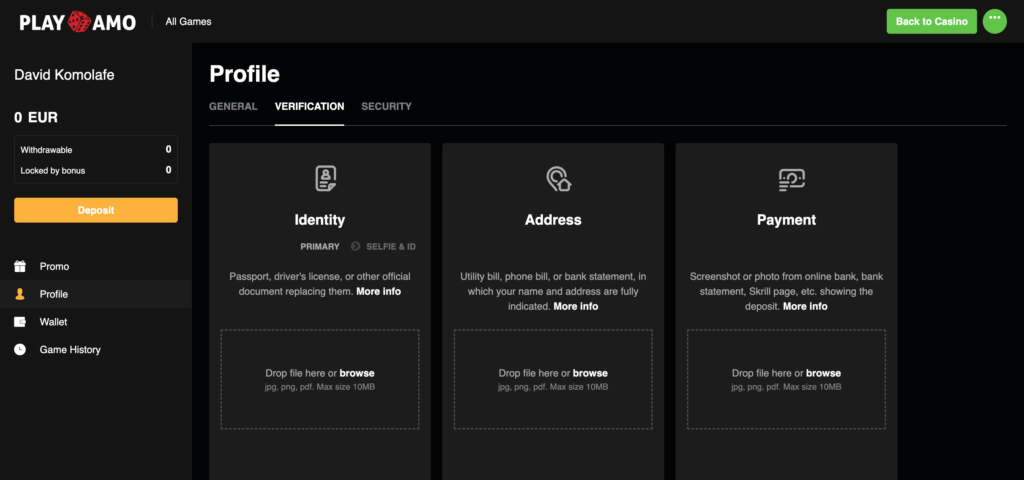Click the Identity card title
The image size is (1024, 480).
click(320, 220)
